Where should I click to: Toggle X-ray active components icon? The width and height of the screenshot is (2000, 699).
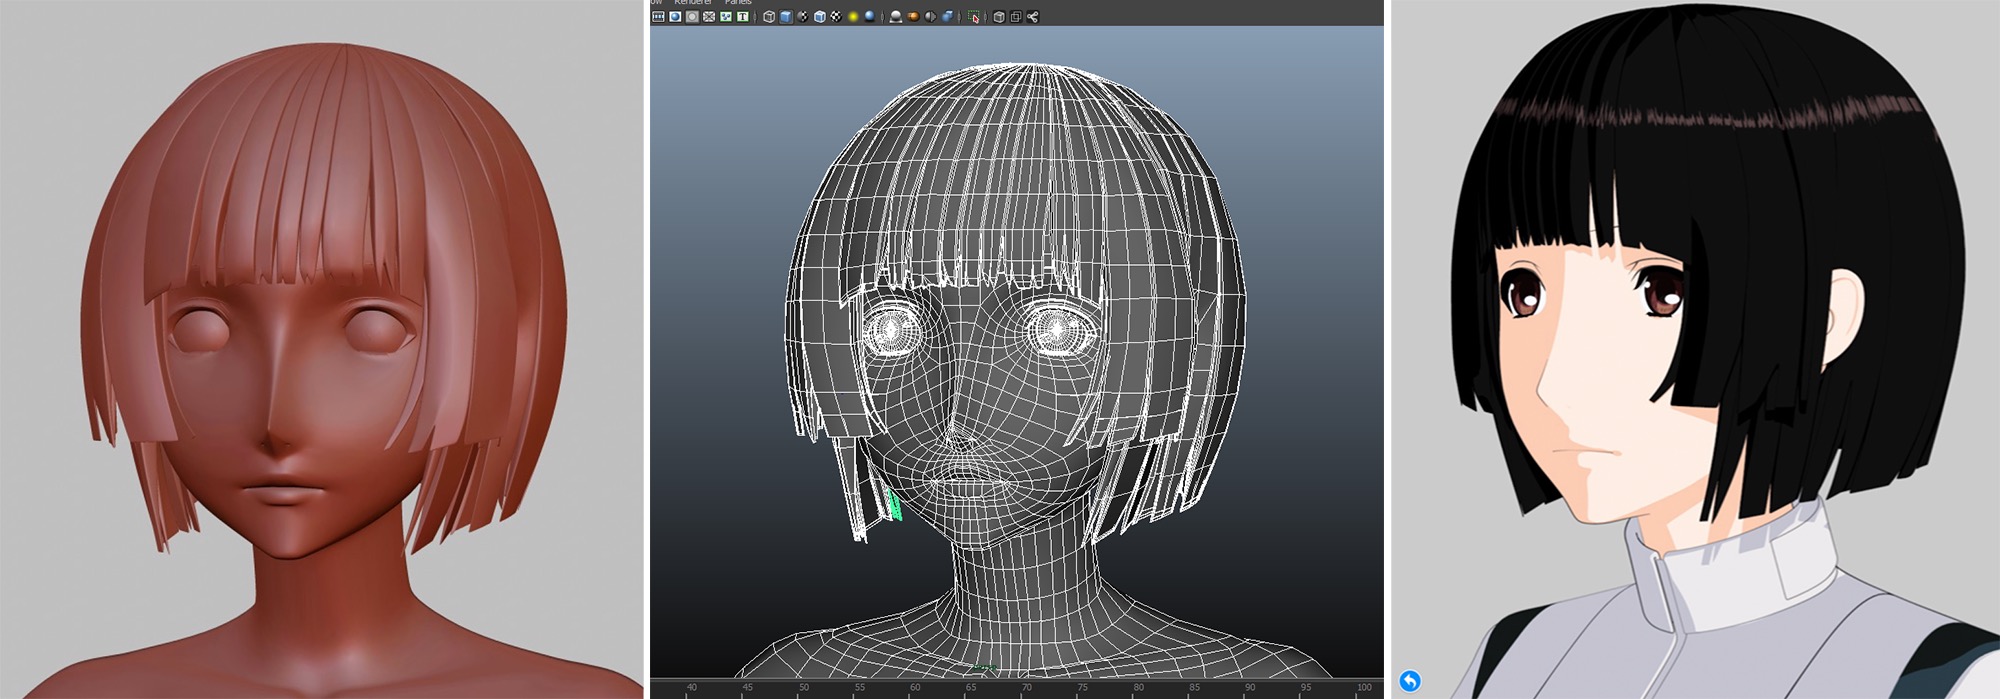point(1016,16)
